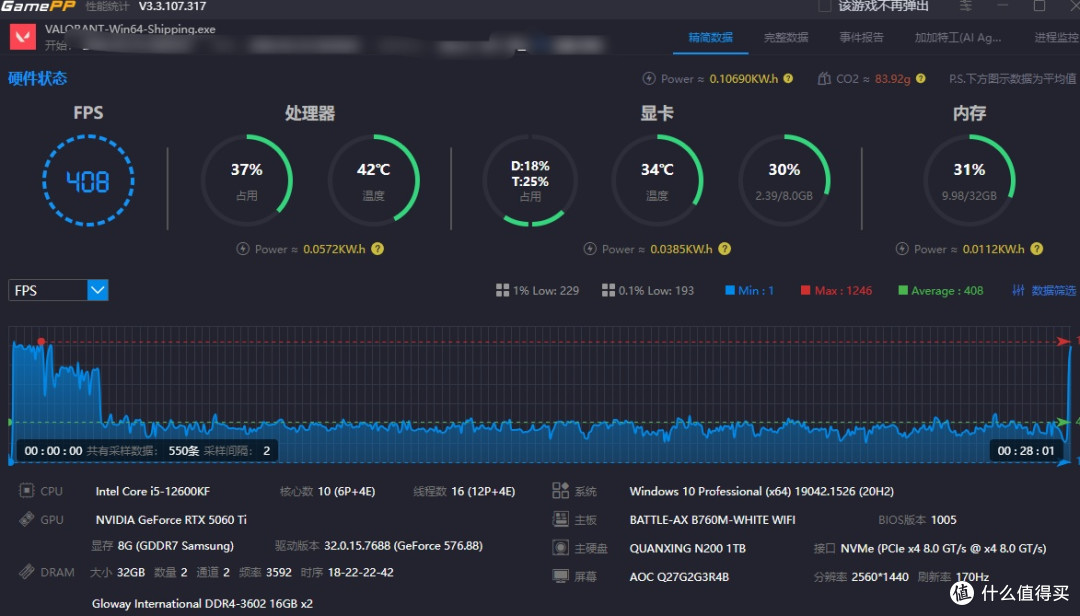Open the processor power help icon
Screen dimensions: 1080x616
pos(377,249)
